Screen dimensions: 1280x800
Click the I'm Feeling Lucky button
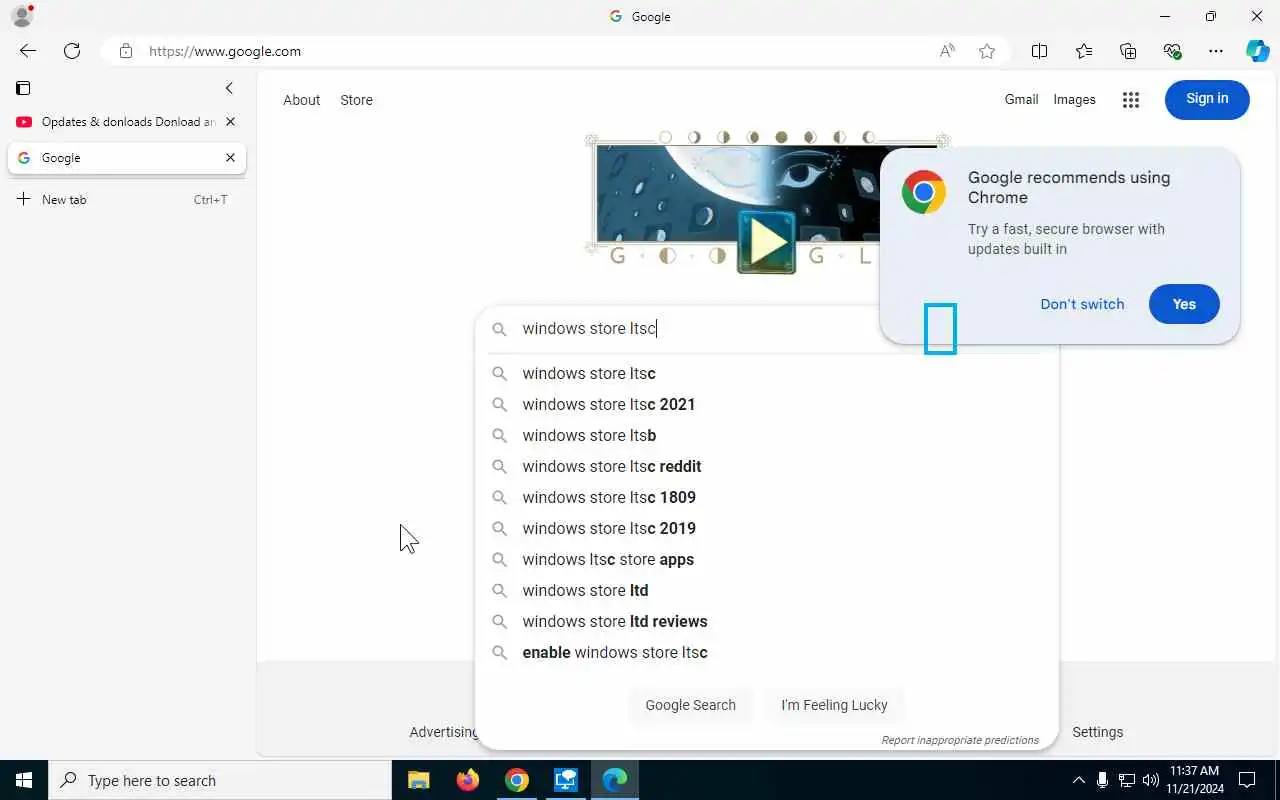coord(834,705)
